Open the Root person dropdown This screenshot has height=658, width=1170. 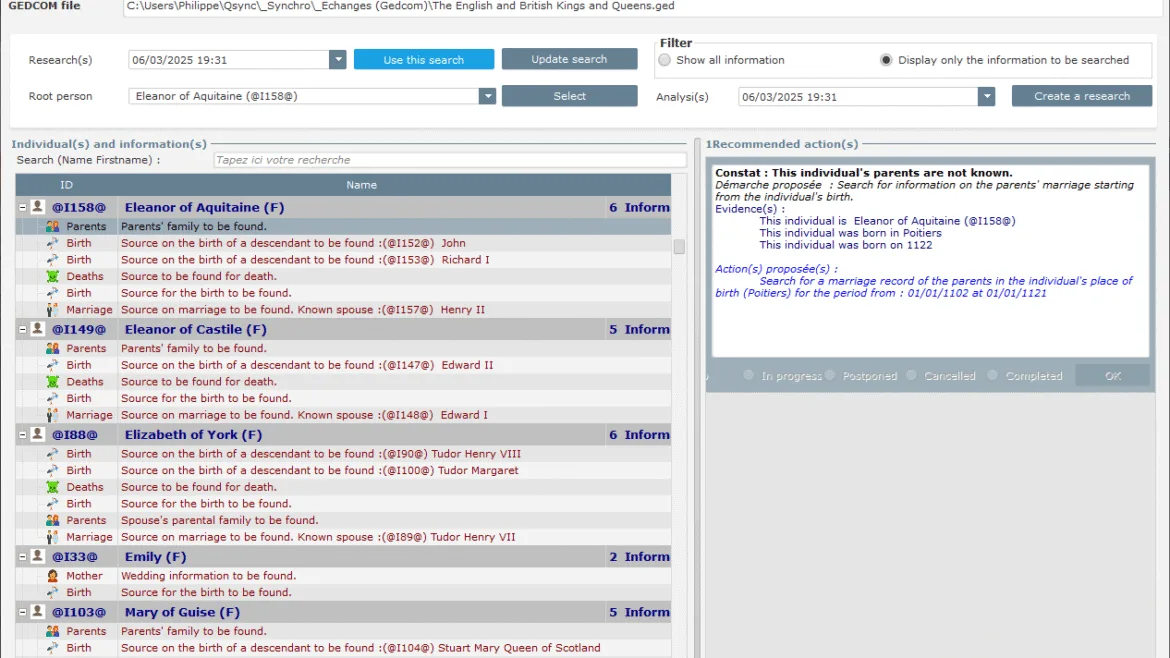point(487,96)
